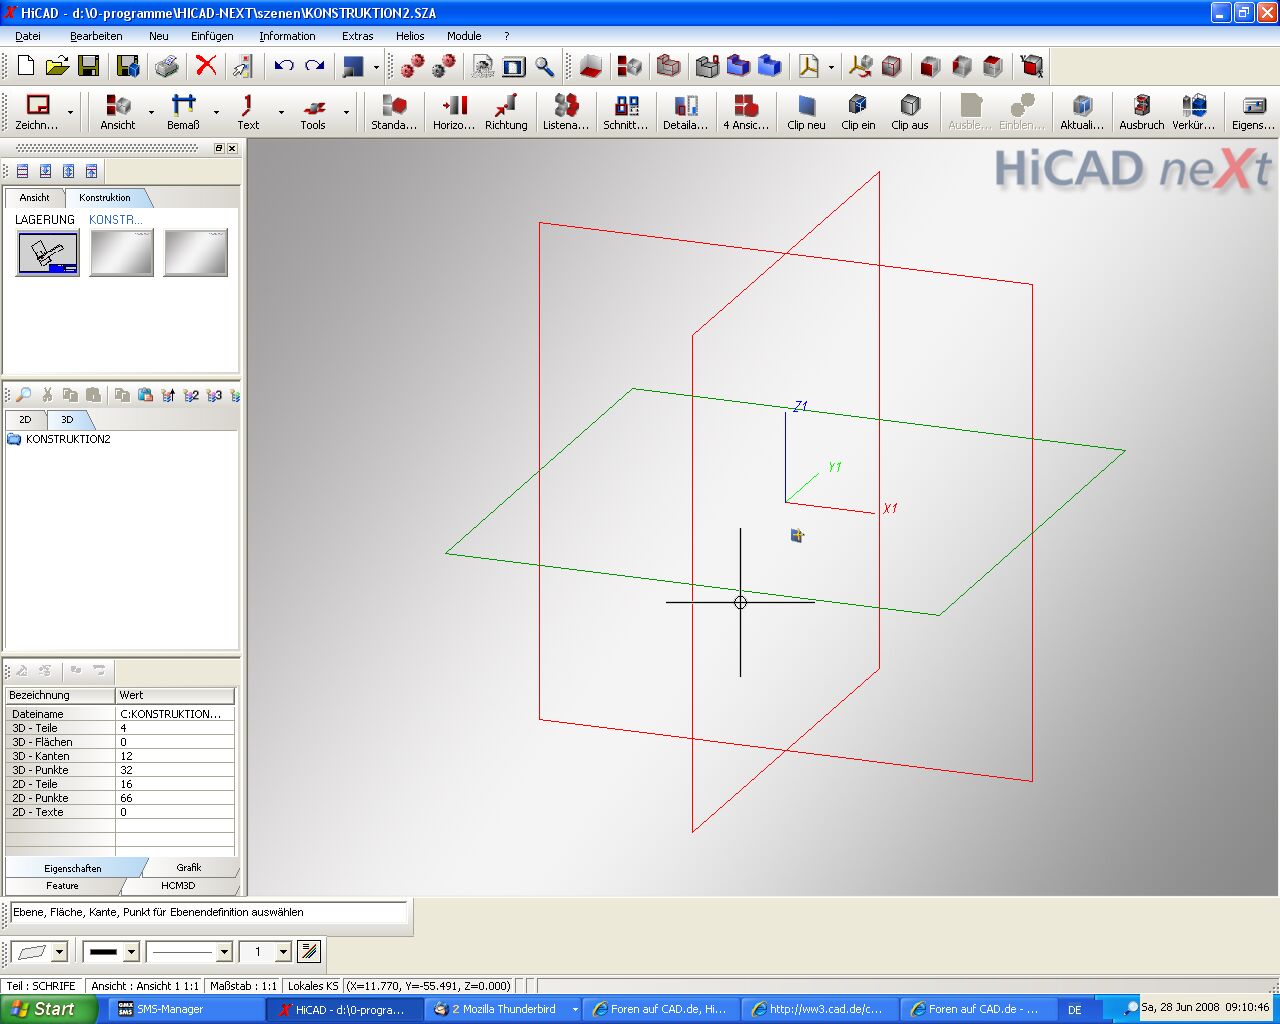1280x1024 pixels.
Task: Click the Clip ein icon
Action: pyautogui.click(x=858, y=112)
